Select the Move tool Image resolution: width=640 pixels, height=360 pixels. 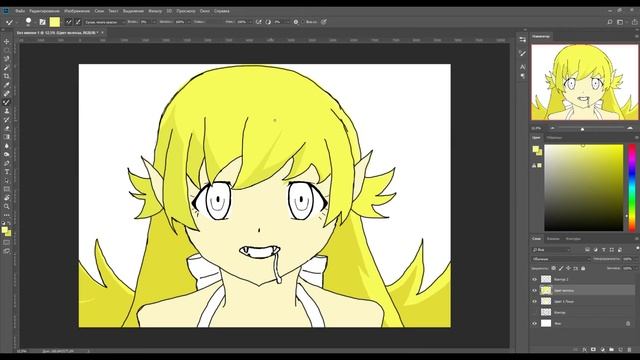click(7, 42)
